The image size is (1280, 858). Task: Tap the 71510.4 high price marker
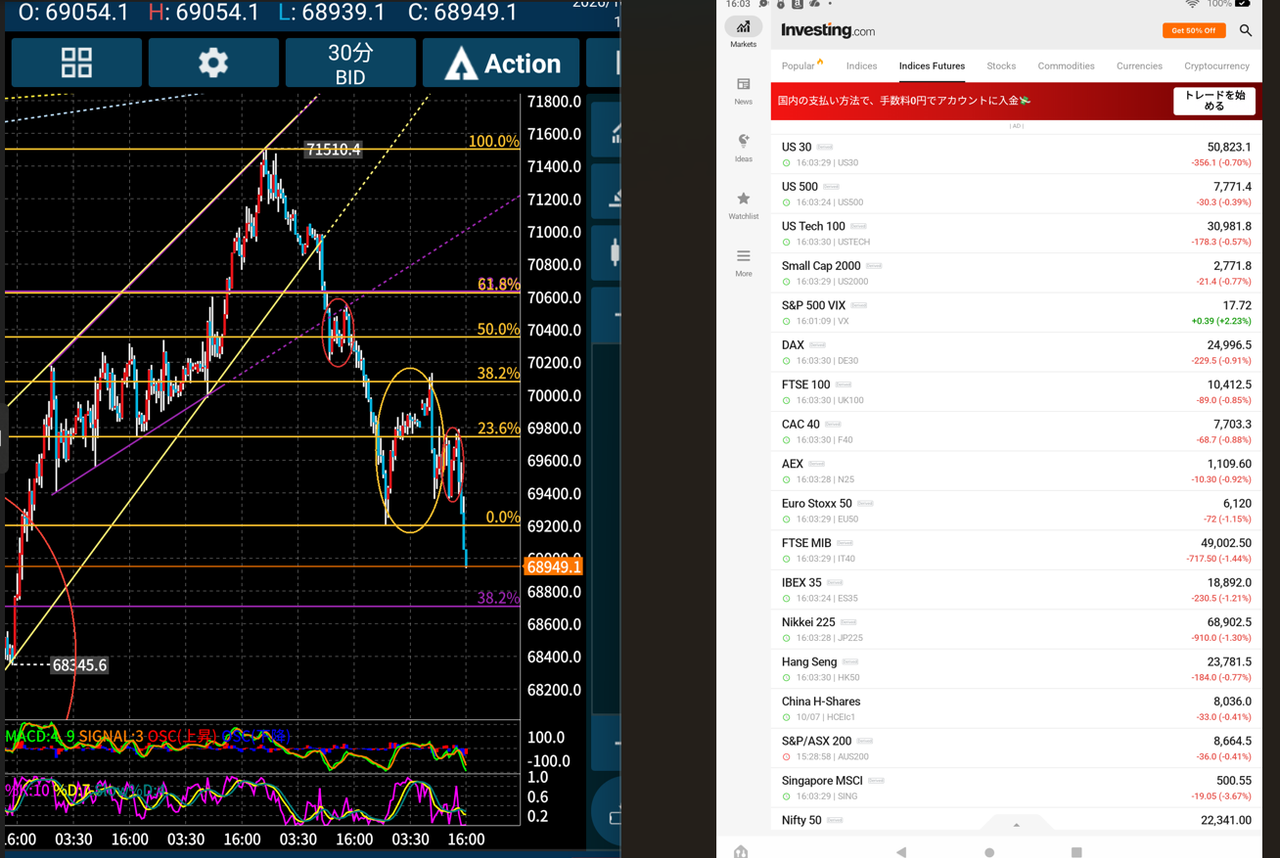333,149
